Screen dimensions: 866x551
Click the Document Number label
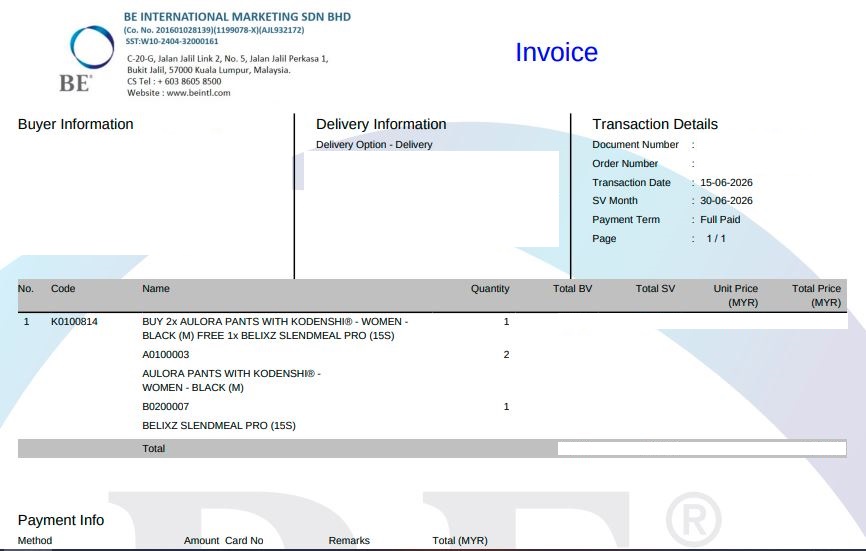635,145
